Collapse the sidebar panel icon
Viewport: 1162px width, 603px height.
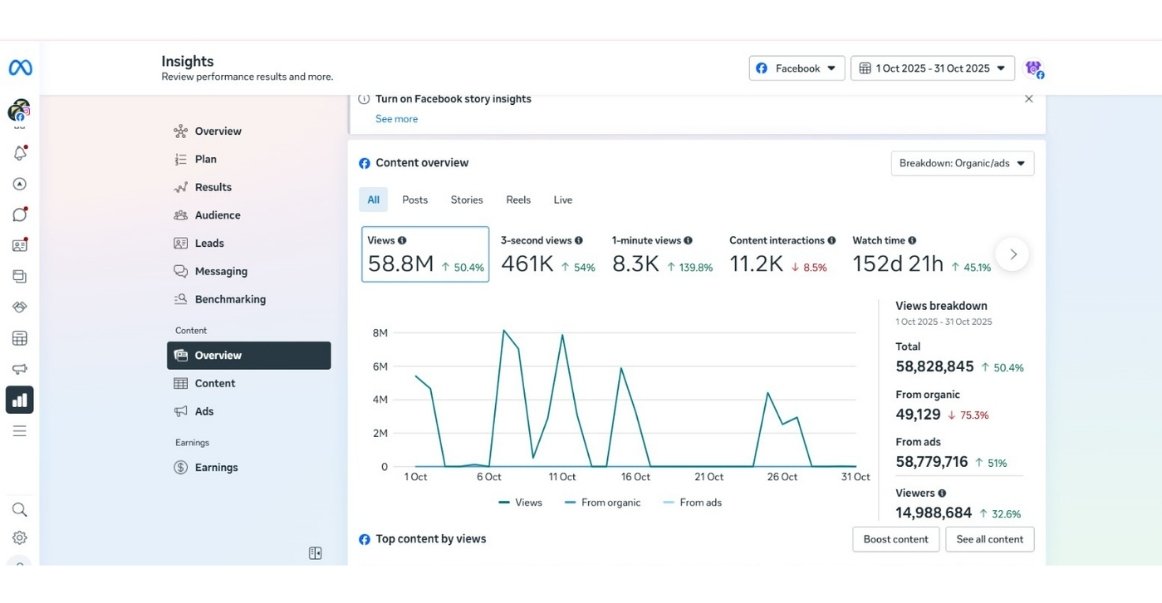point(315,553)
